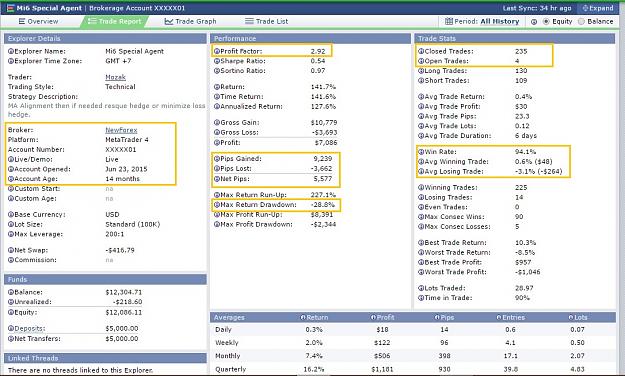Click the Closed Trades value 235

pyautogui.click(x=521, y=51)
